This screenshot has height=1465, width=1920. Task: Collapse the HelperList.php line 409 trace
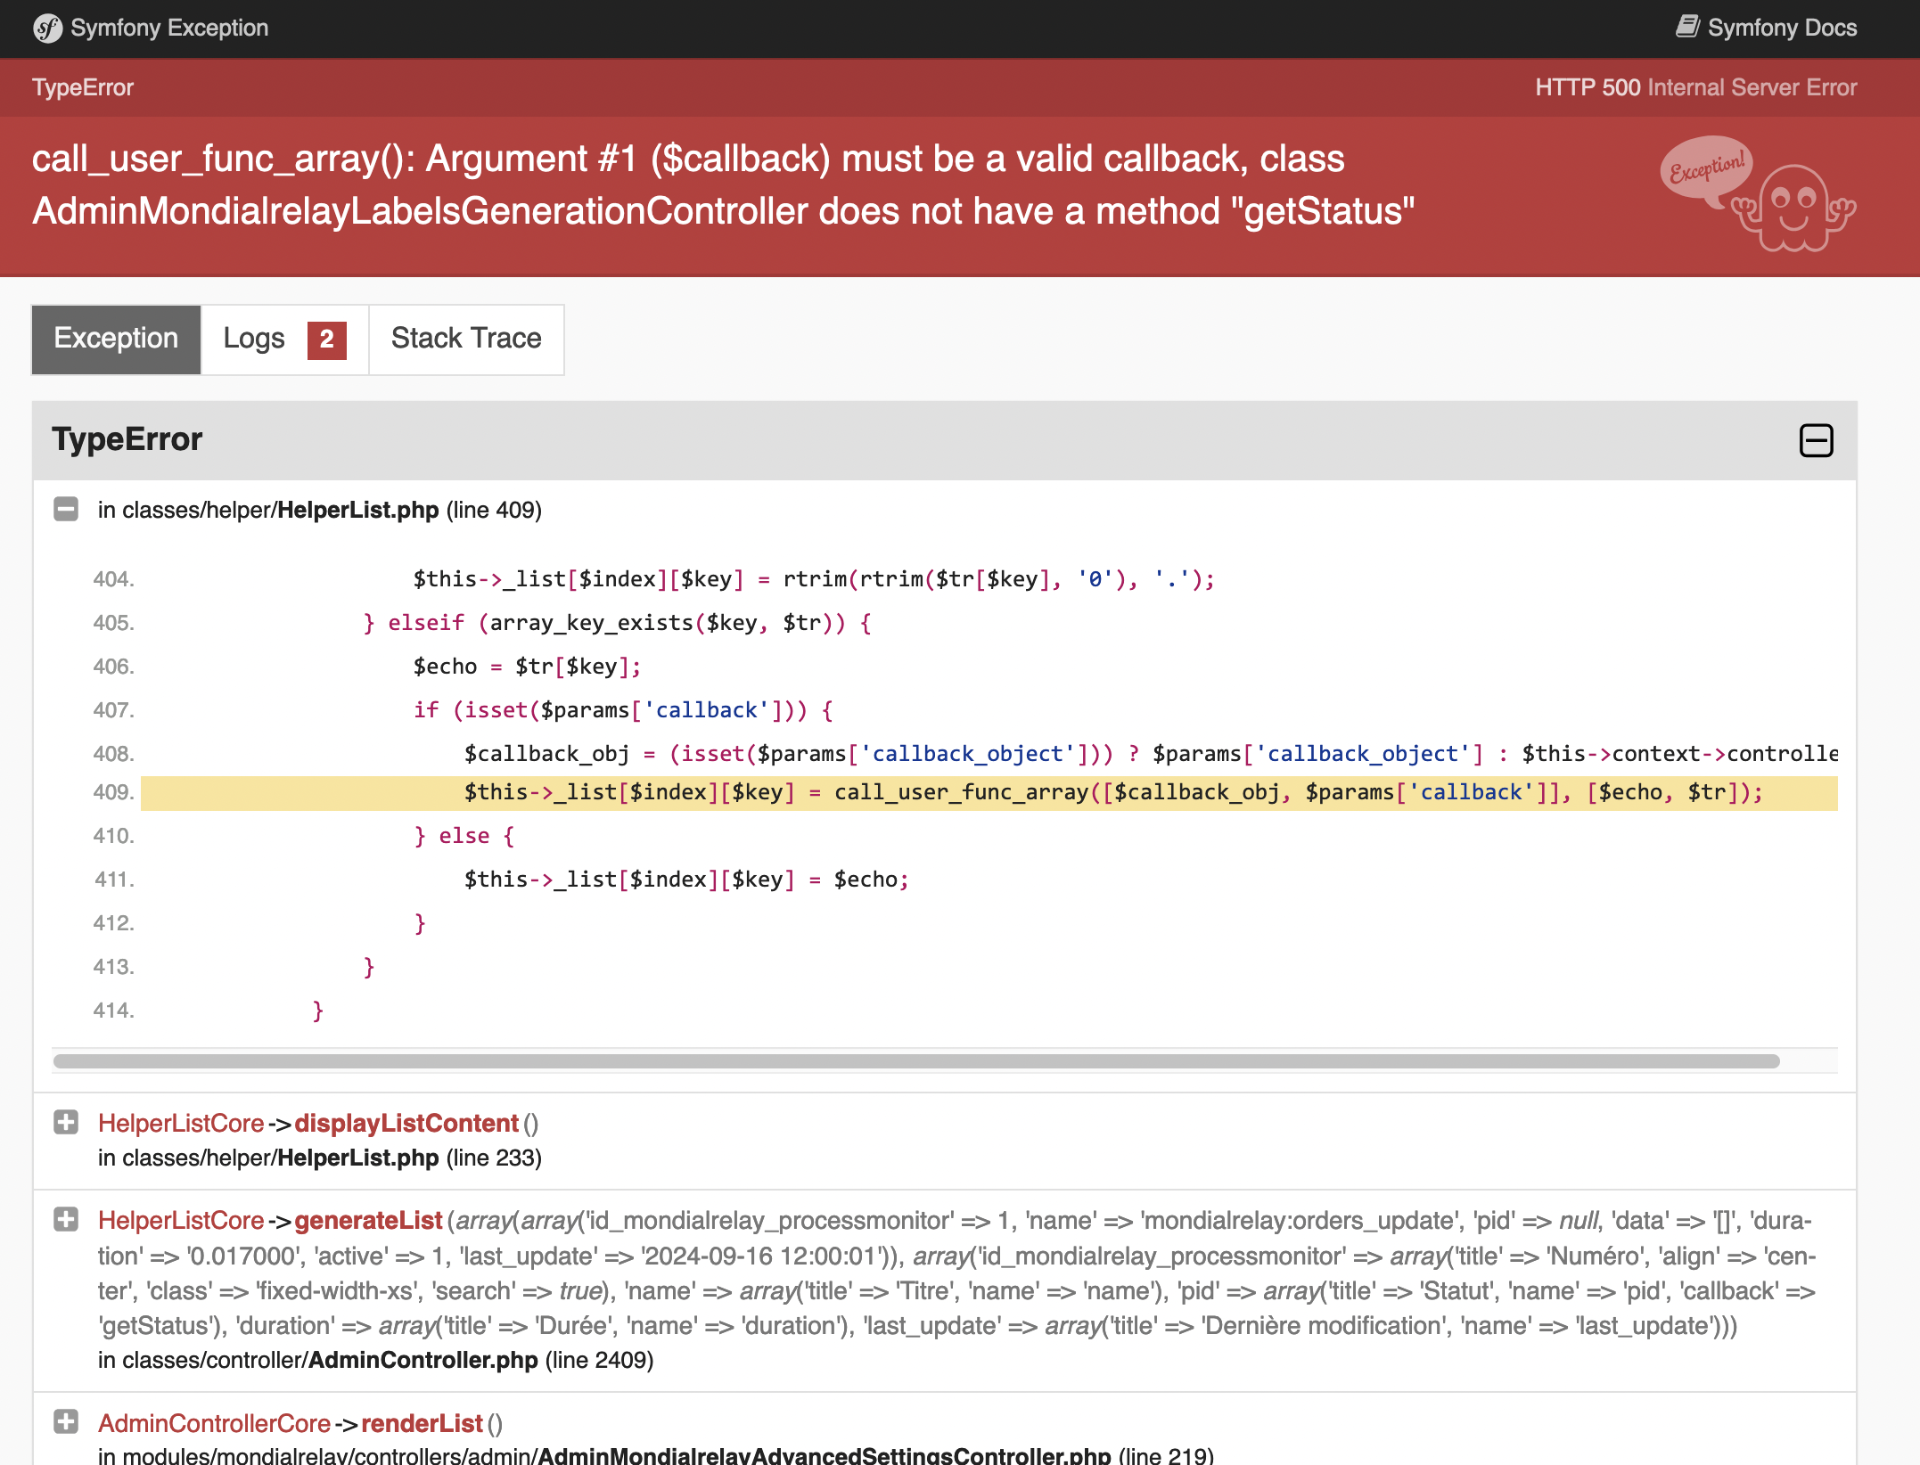(66, 510)
